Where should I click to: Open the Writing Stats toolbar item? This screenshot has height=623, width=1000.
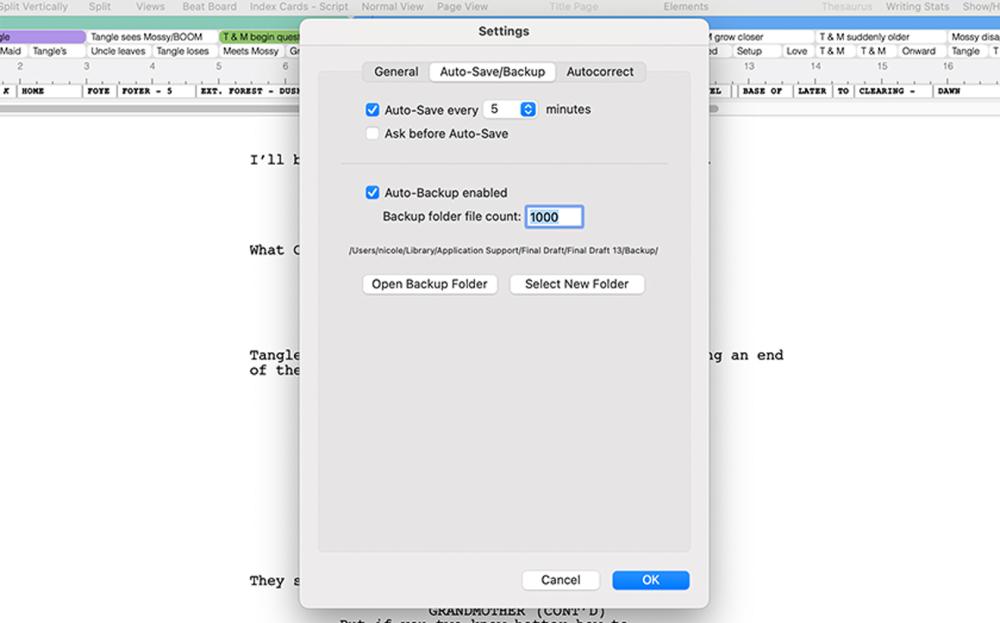pos(917,7)
